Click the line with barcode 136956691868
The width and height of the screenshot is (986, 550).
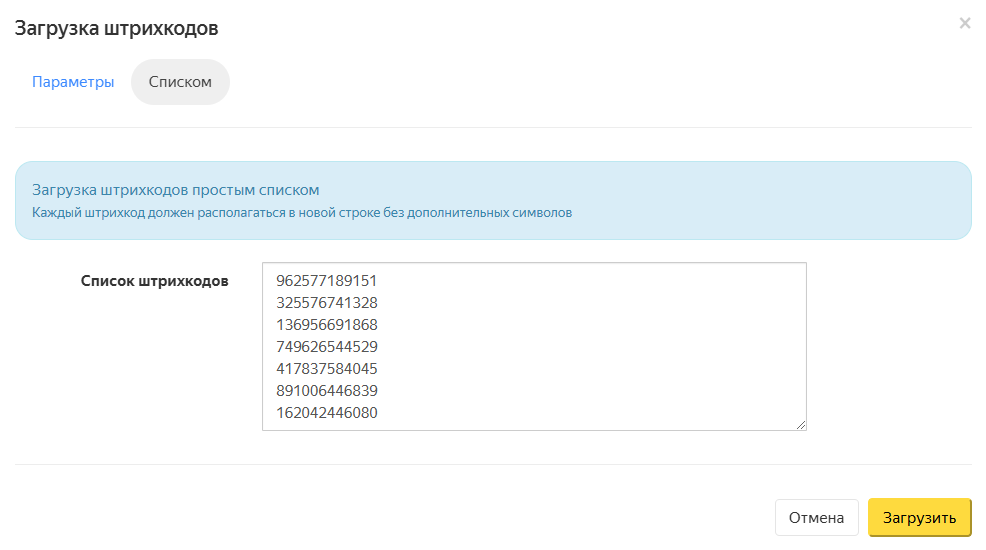point(326,325)
